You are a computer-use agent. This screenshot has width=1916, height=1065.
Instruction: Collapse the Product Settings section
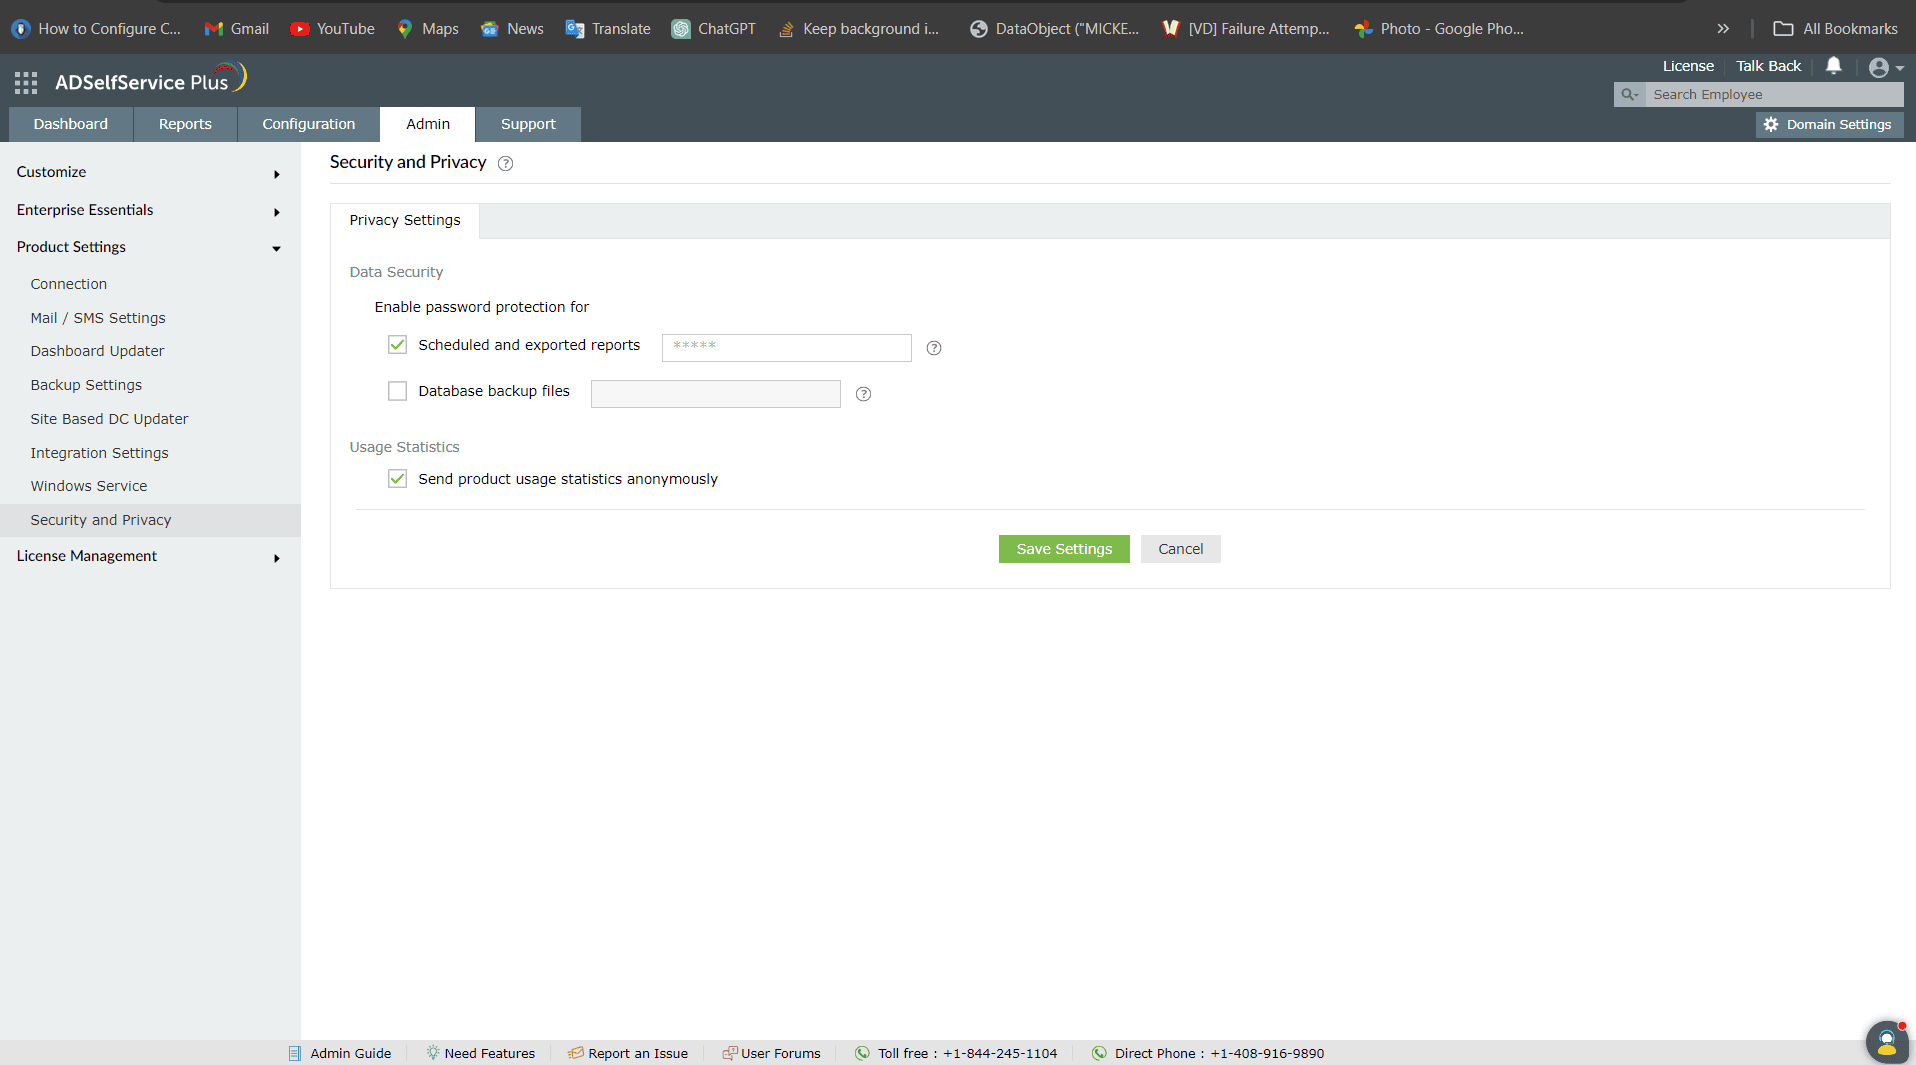pyautogui.click(x=150, y=247)
